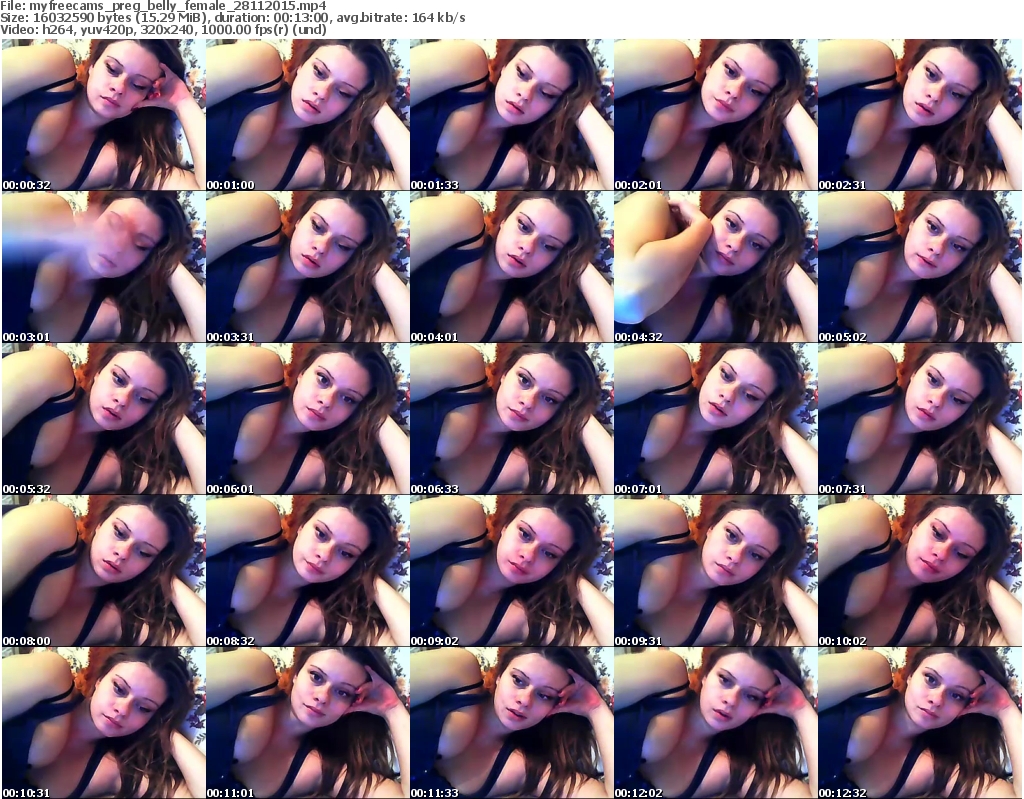Click the 'Video: h264, yuv420p' info line
This screenshot has height=799, width=1024.
pos(163,30)
